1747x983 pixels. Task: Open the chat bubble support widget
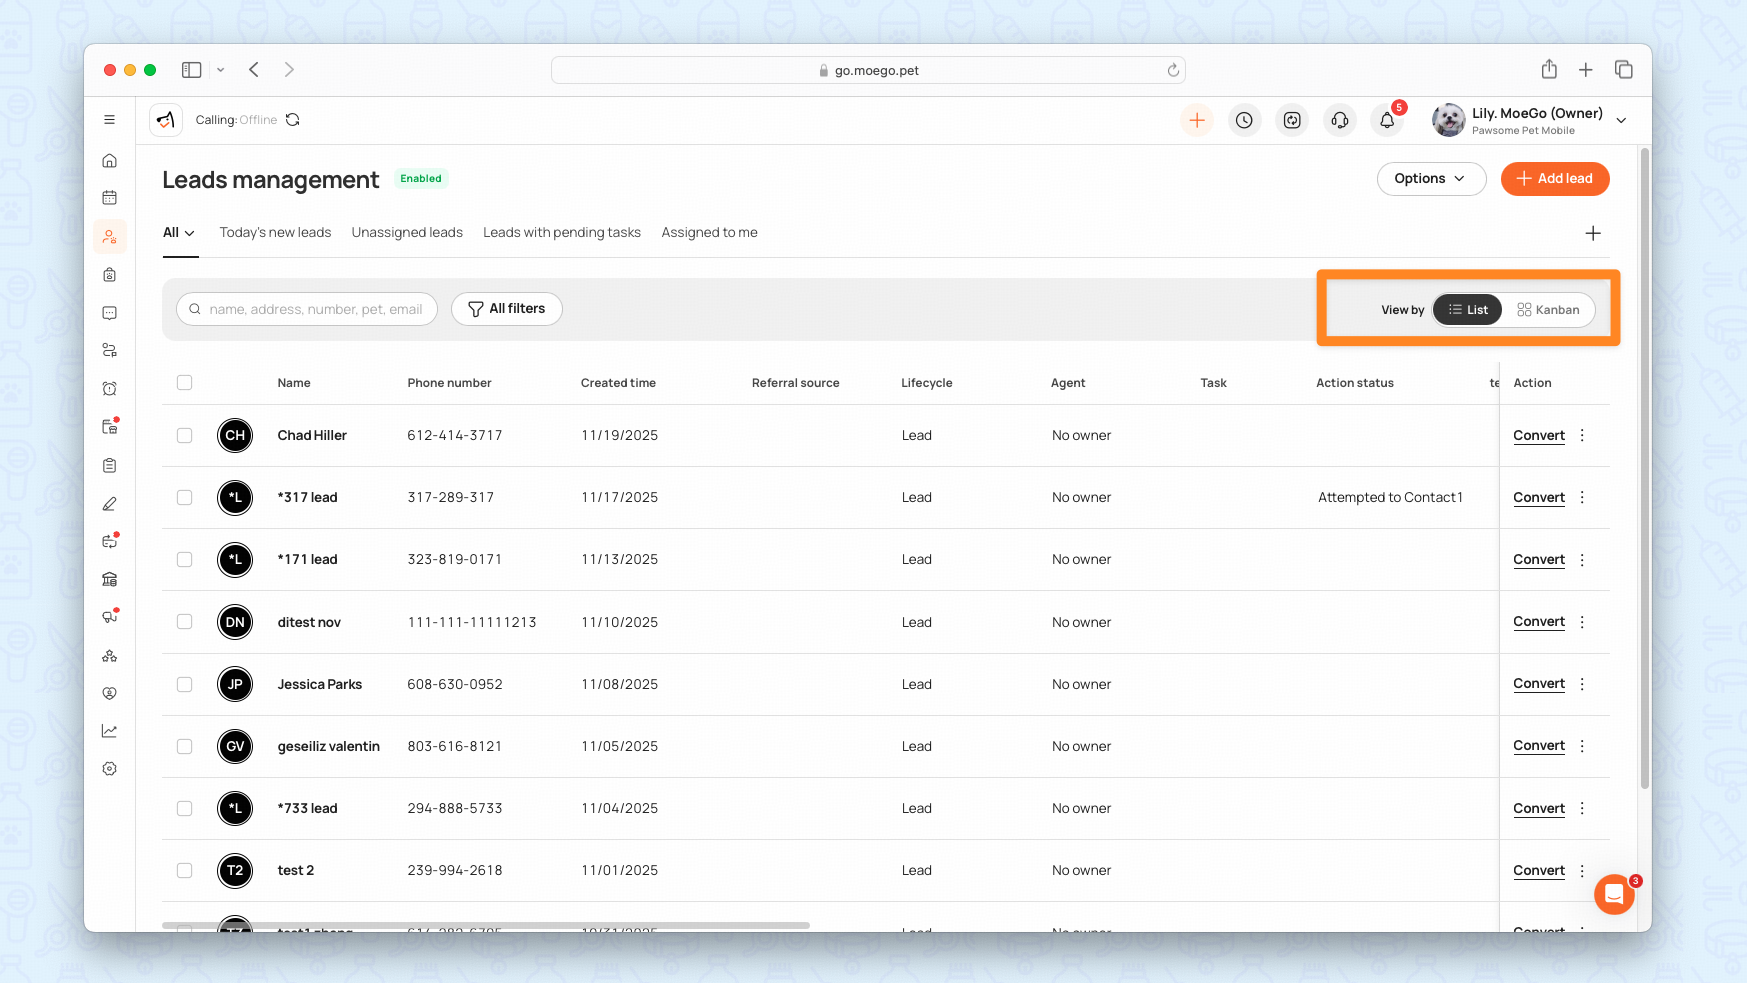[x=1613, y=894]
